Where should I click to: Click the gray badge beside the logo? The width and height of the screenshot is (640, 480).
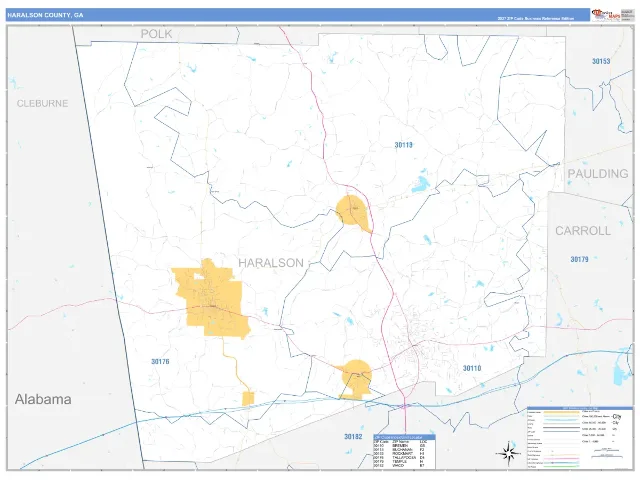(x=627, y=15)
